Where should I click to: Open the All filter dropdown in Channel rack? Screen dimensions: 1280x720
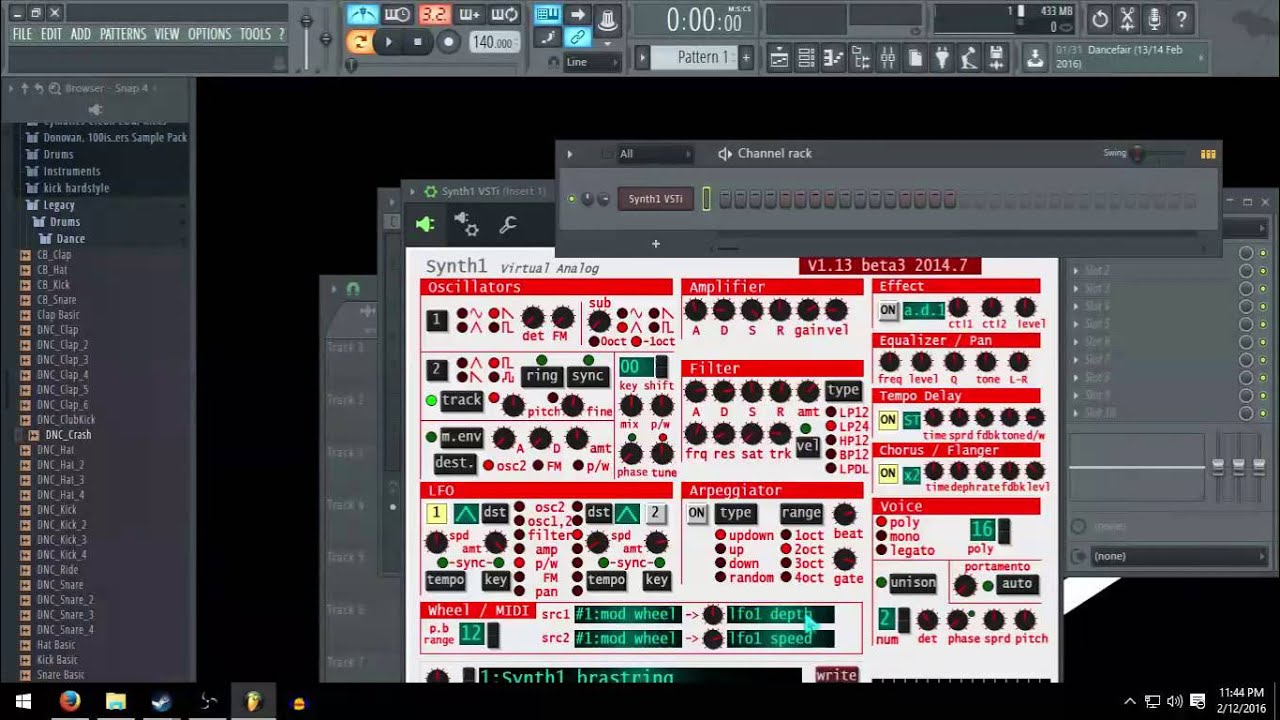pos(654,154)
